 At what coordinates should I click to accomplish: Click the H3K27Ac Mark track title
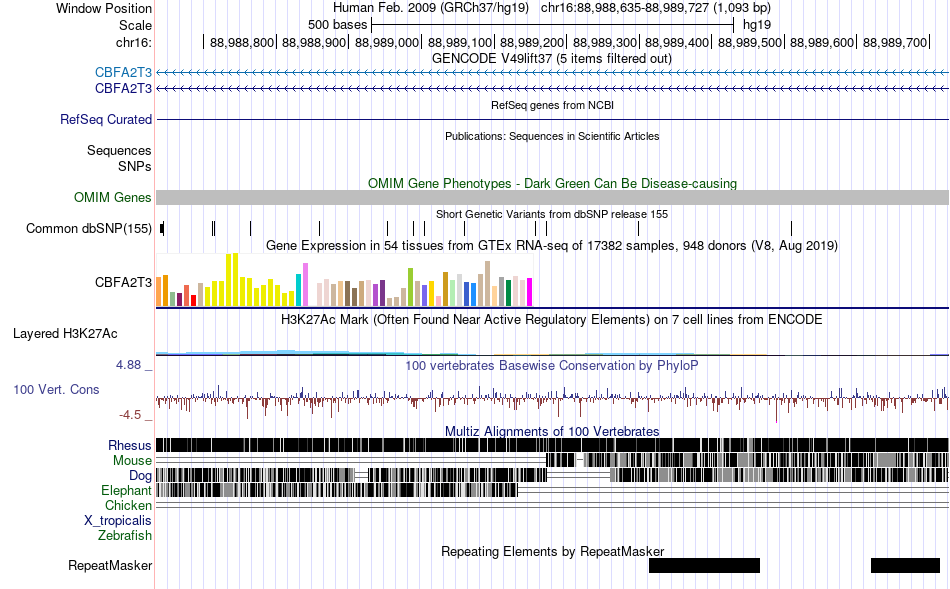(x=552, y=319)
